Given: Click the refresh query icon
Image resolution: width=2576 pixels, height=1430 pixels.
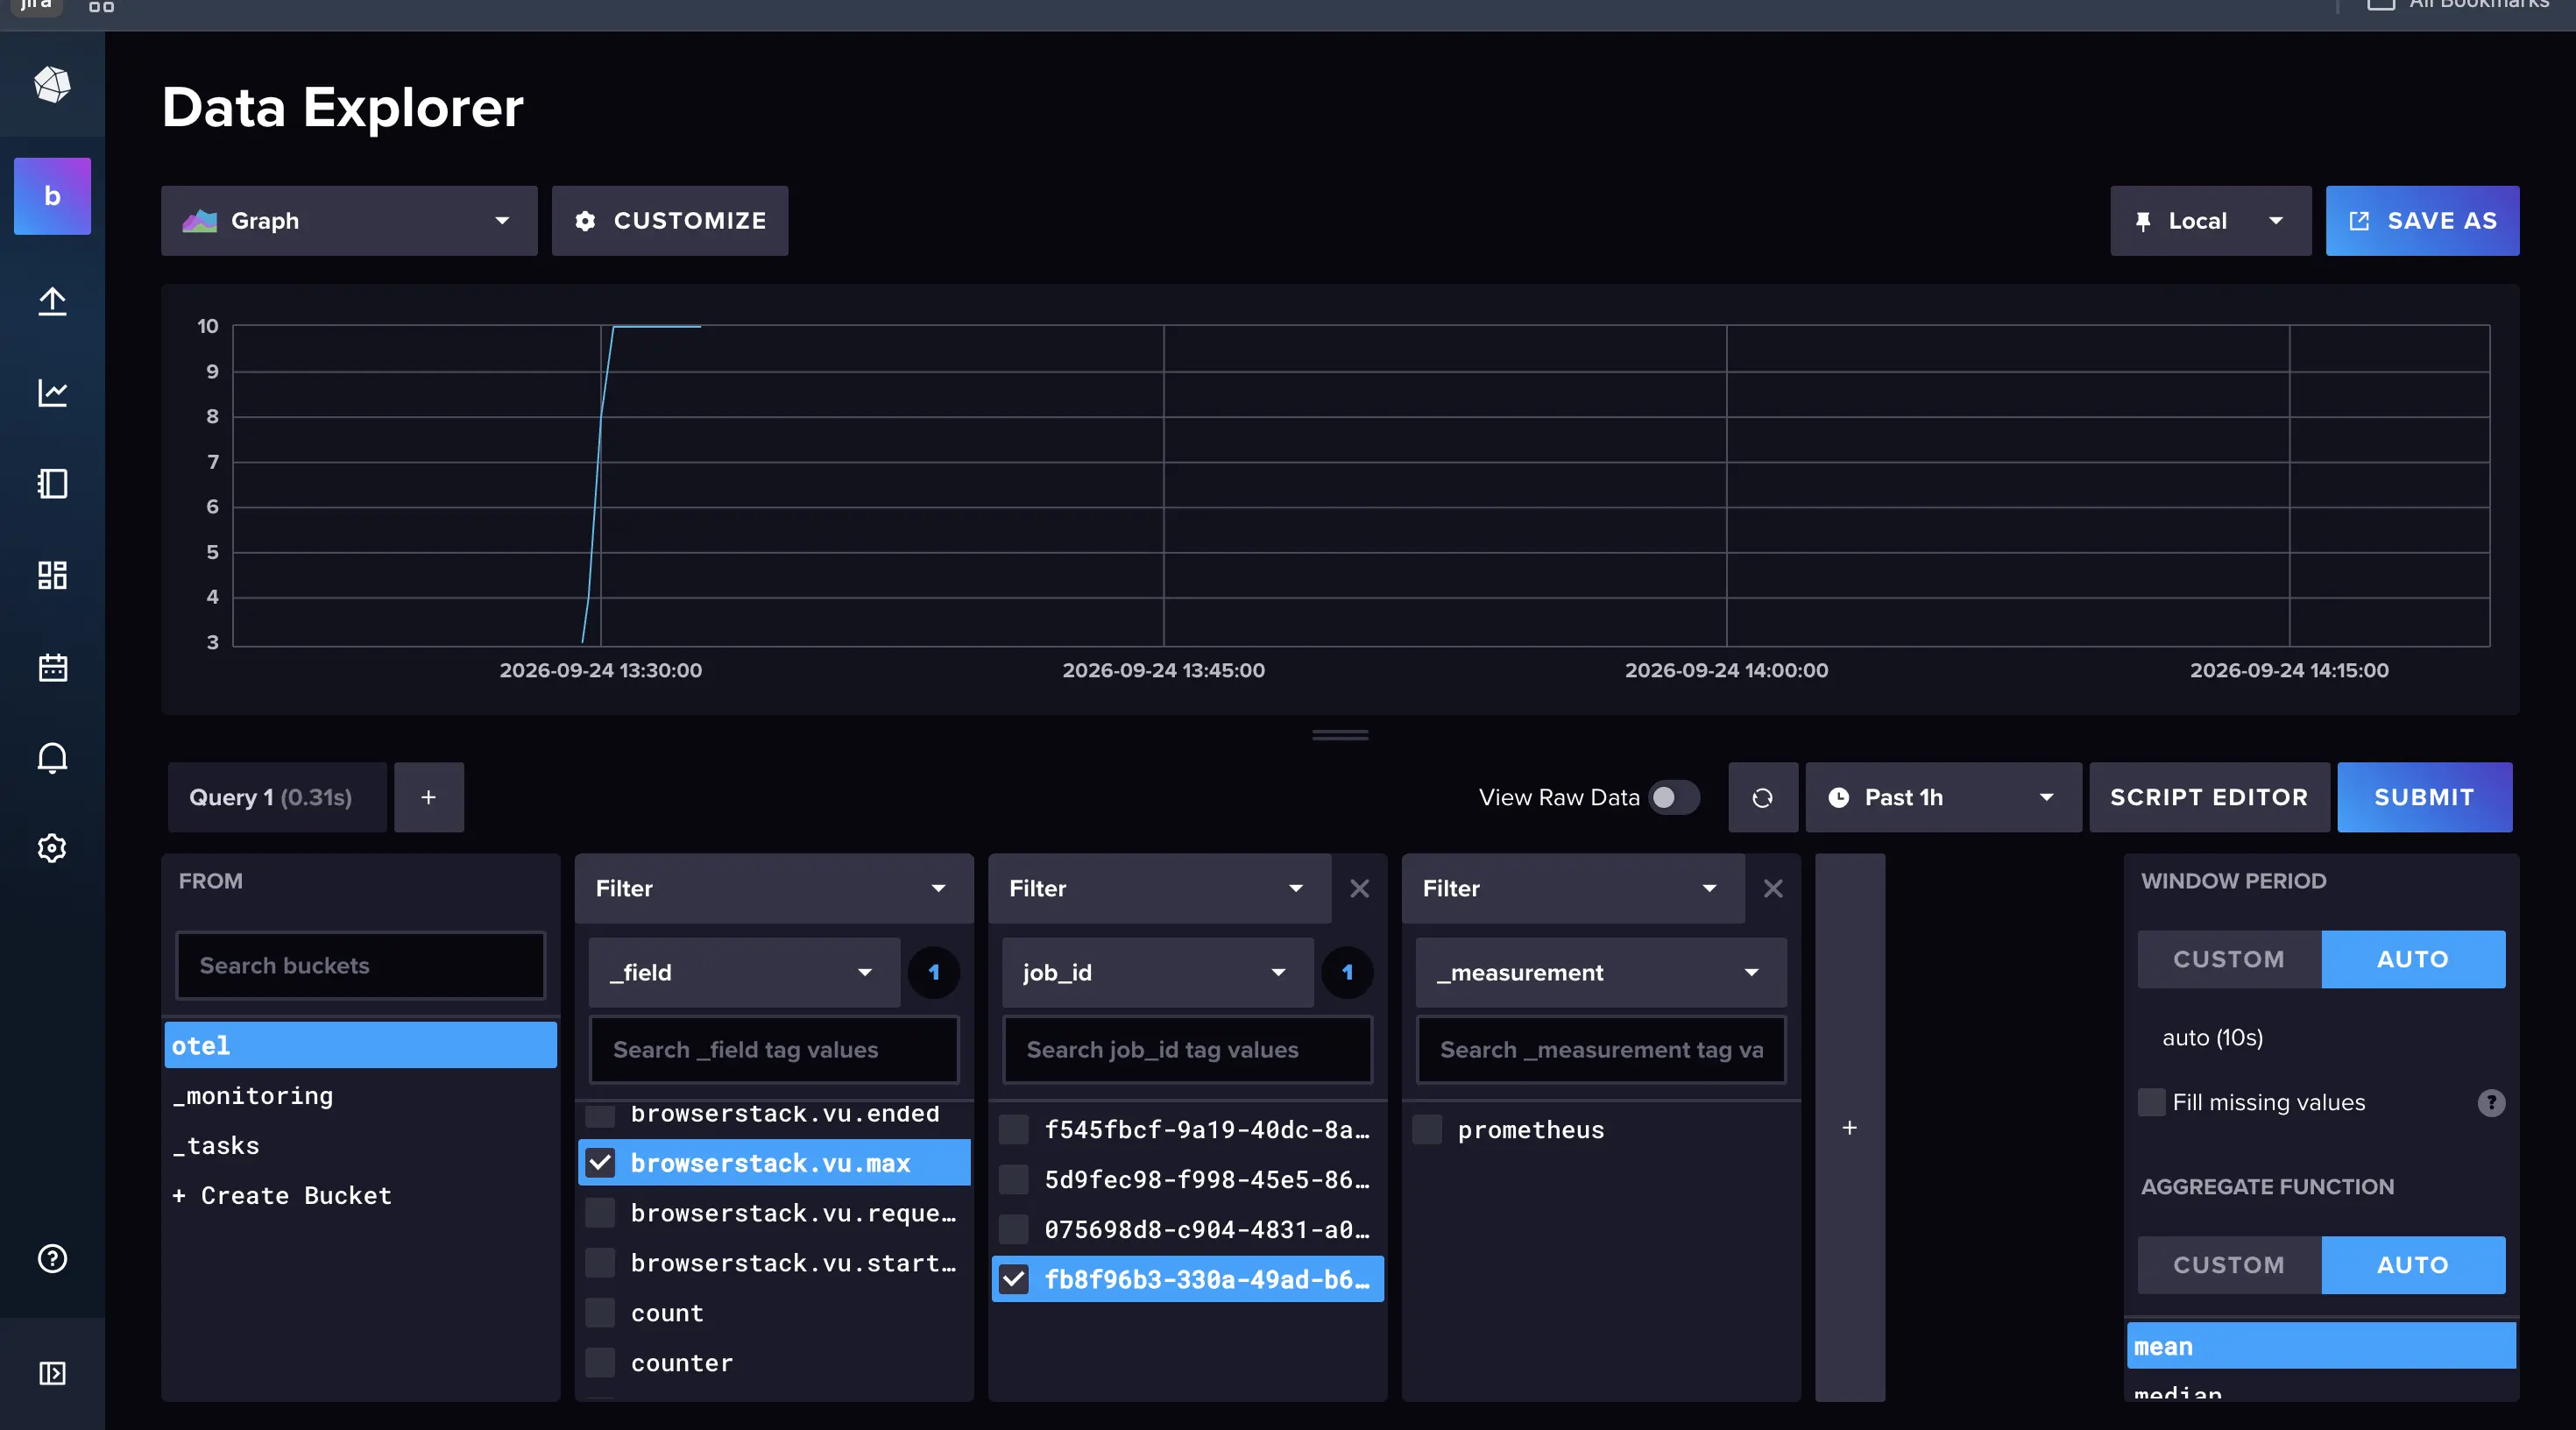Looking at the screenshot, I should click(x=1762, y=798).
